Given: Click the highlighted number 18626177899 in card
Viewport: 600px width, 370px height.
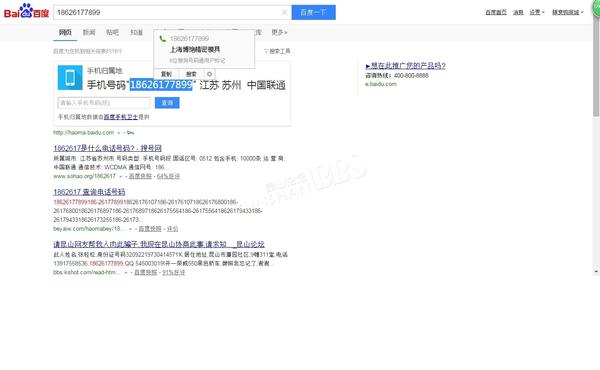Looking at the screenshot, I should pyautogui.click(x=161, y=85).
